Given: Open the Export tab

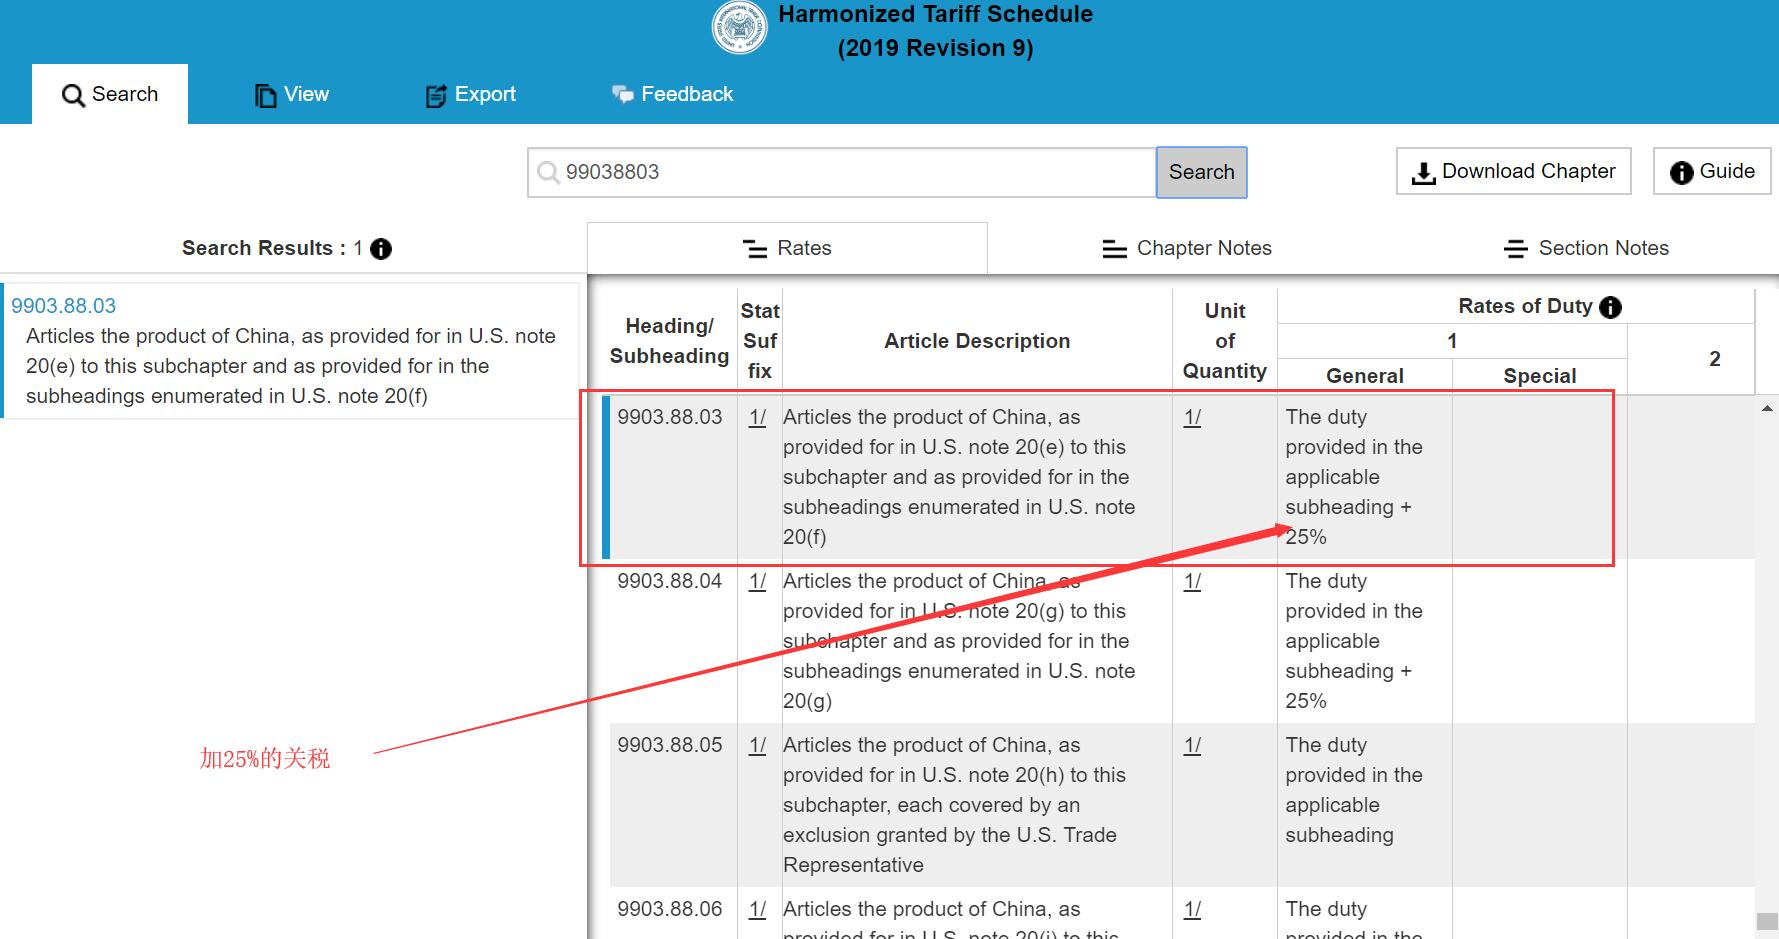Looking at the screenshot, I should coord(470,94).
